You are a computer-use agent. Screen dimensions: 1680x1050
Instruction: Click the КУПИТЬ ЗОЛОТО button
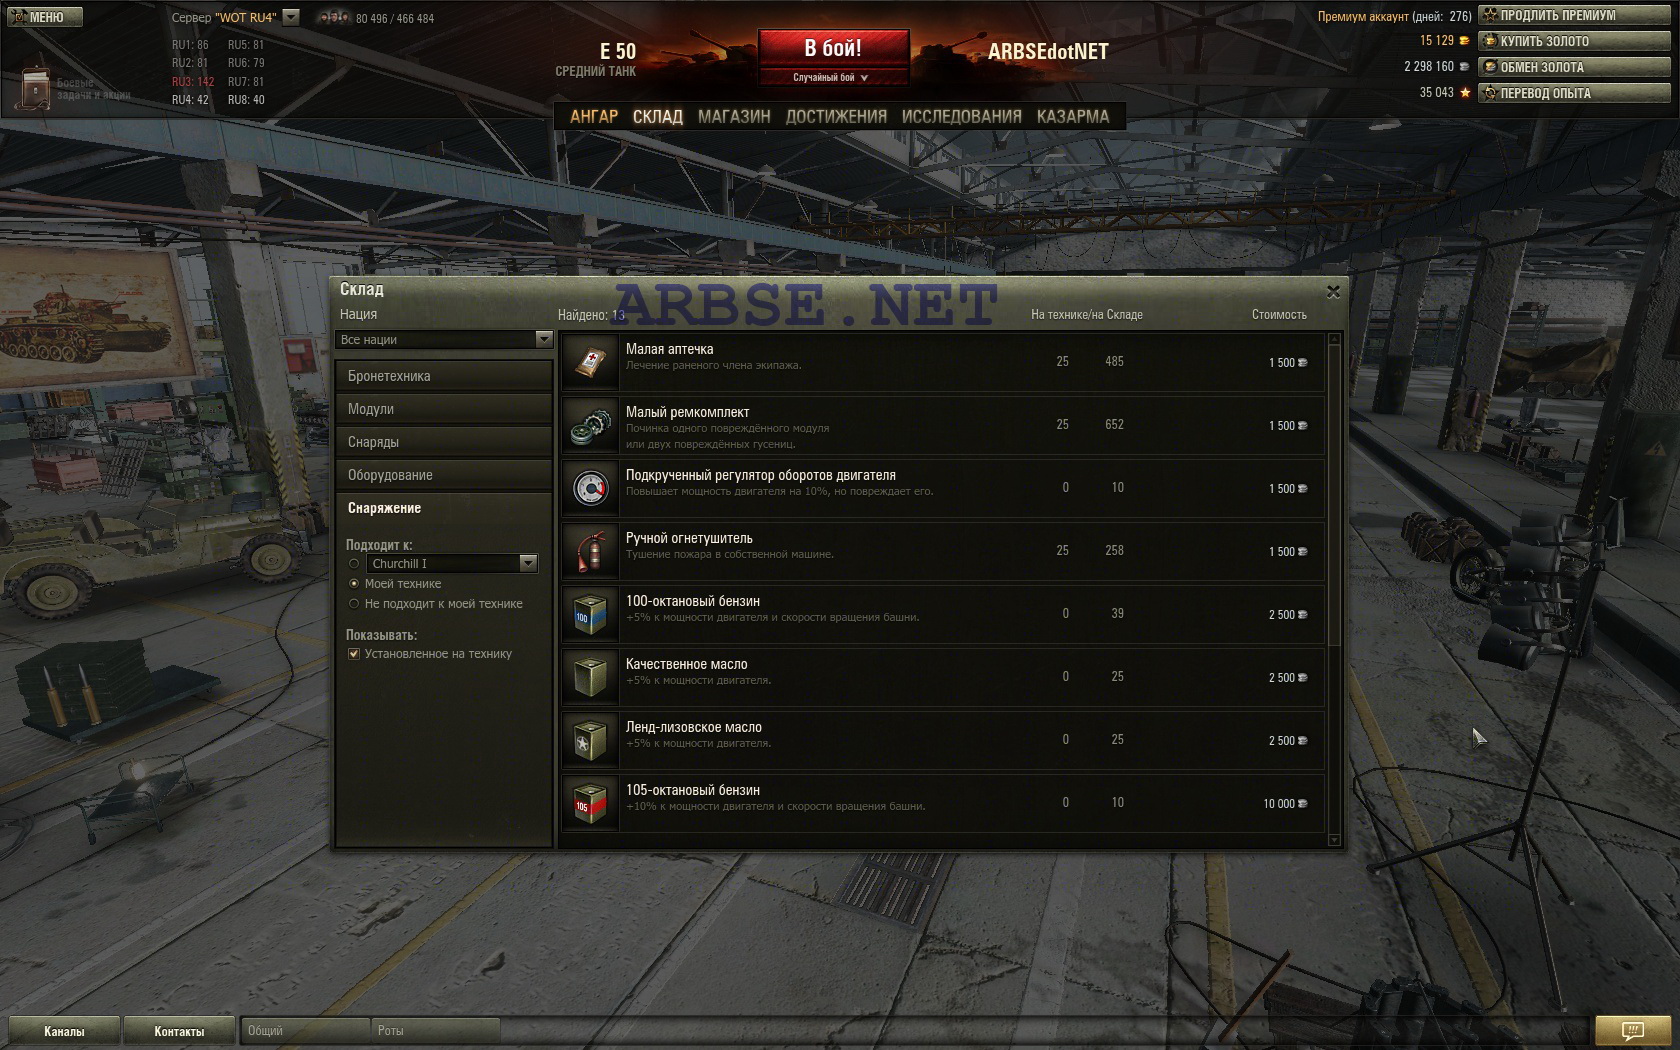click(x=1575, y=41)
